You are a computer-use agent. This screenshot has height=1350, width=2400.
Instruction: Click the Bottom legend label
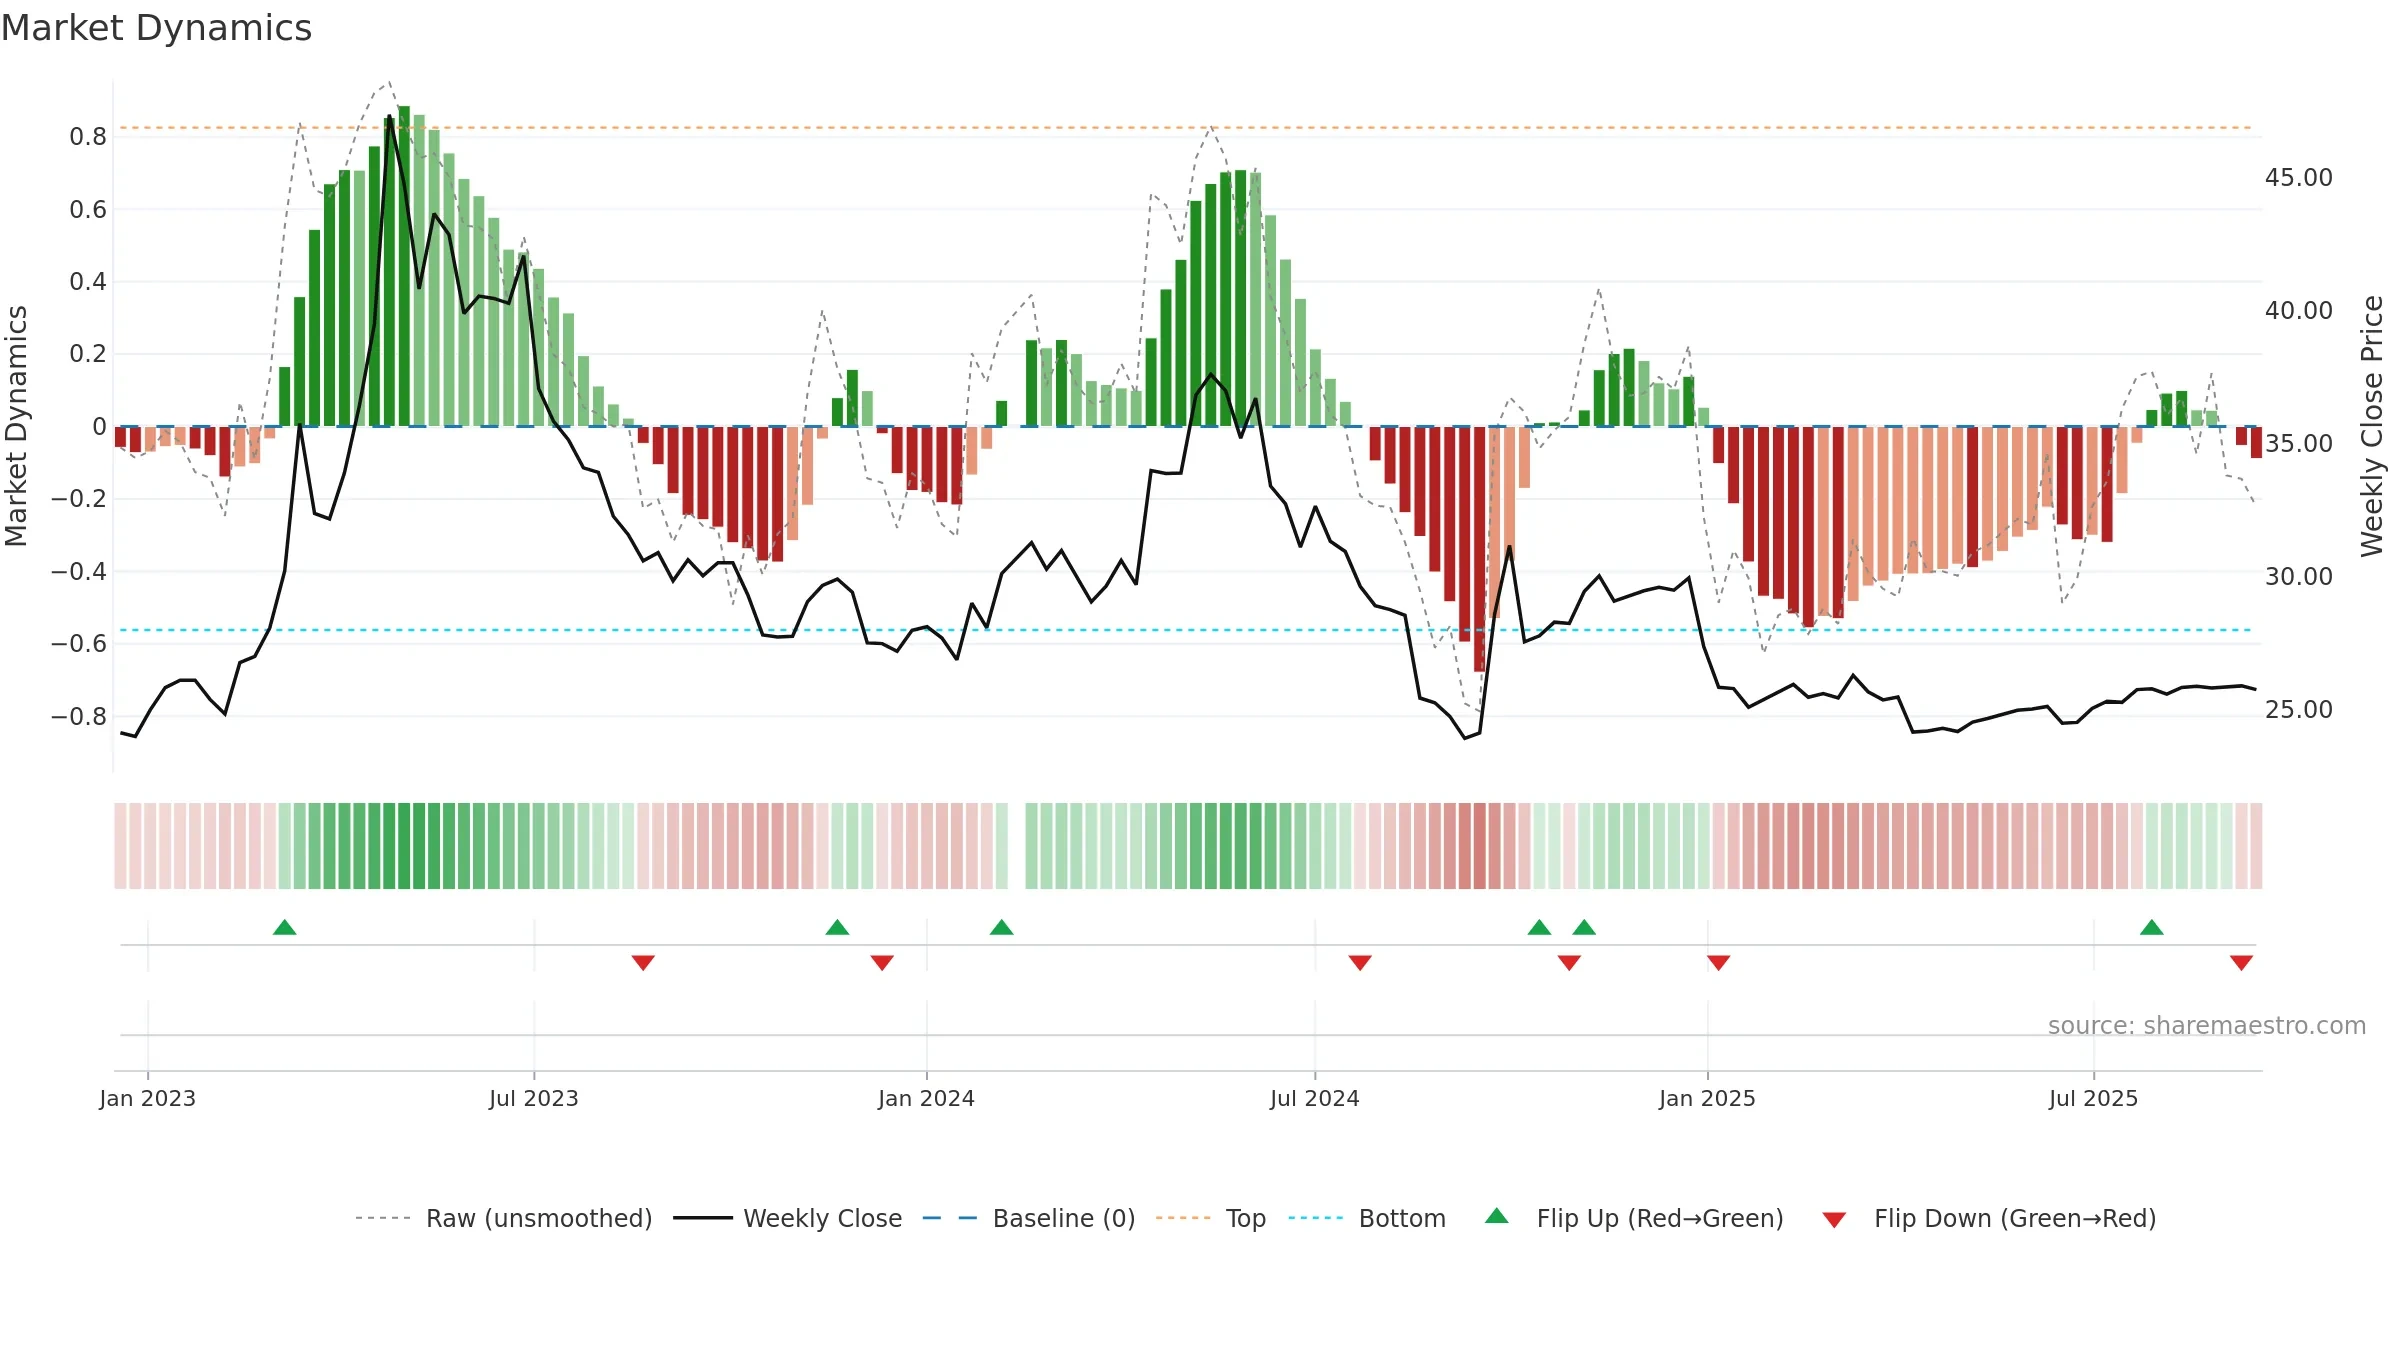click(x=1402, y=1218)
